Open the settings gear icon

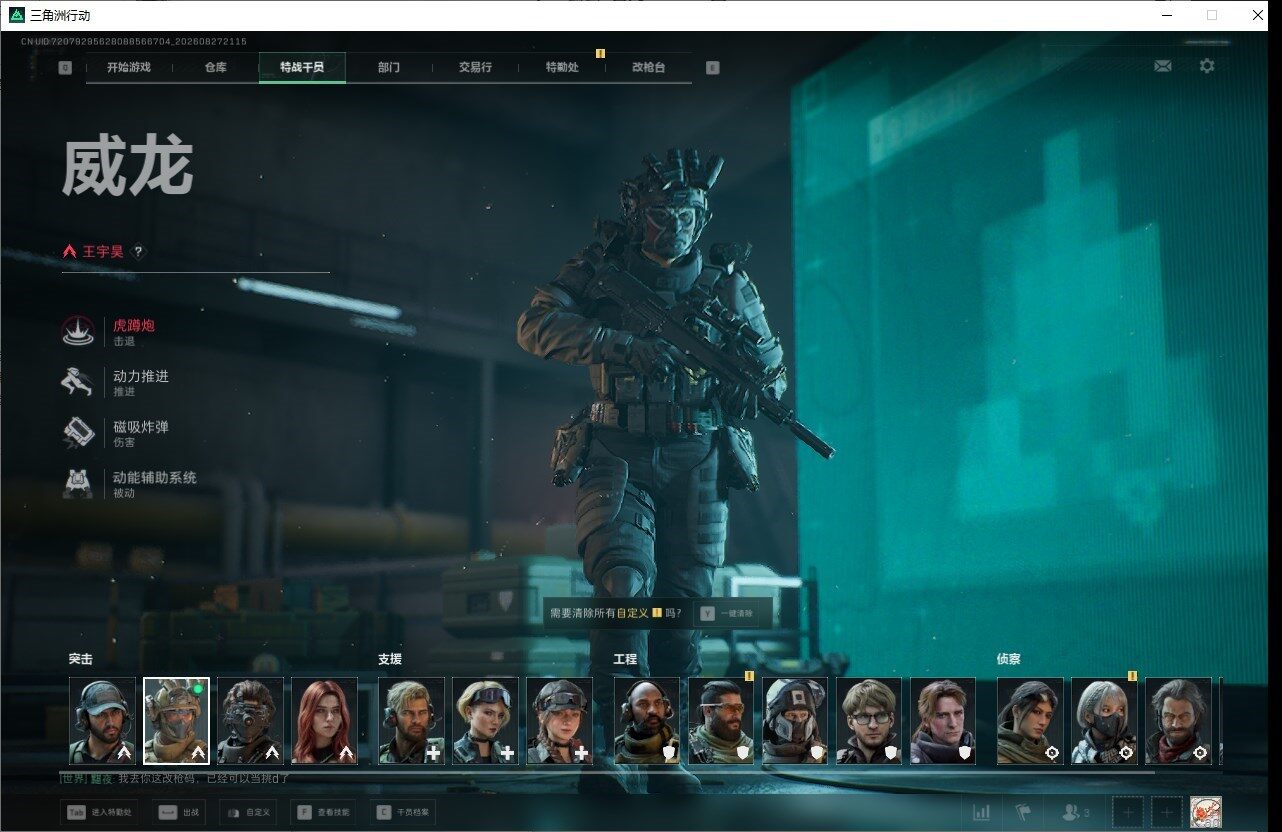tap(1207, 66)
